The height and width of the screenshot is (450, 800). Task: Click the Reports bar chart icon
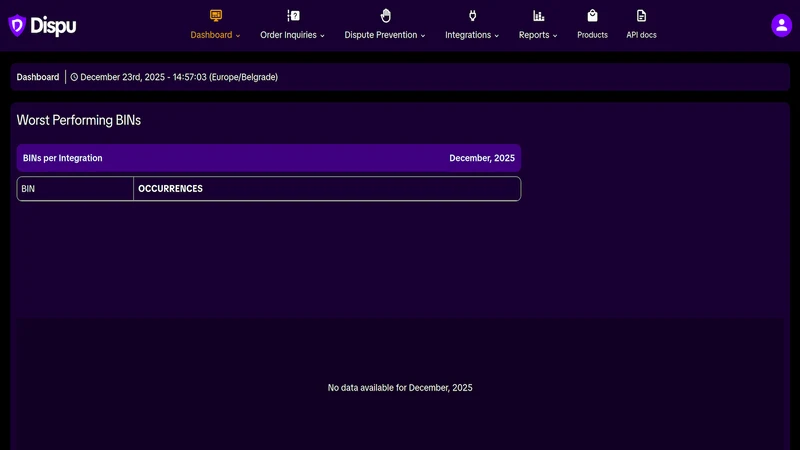pyautogui.click(x=538, y=16)
